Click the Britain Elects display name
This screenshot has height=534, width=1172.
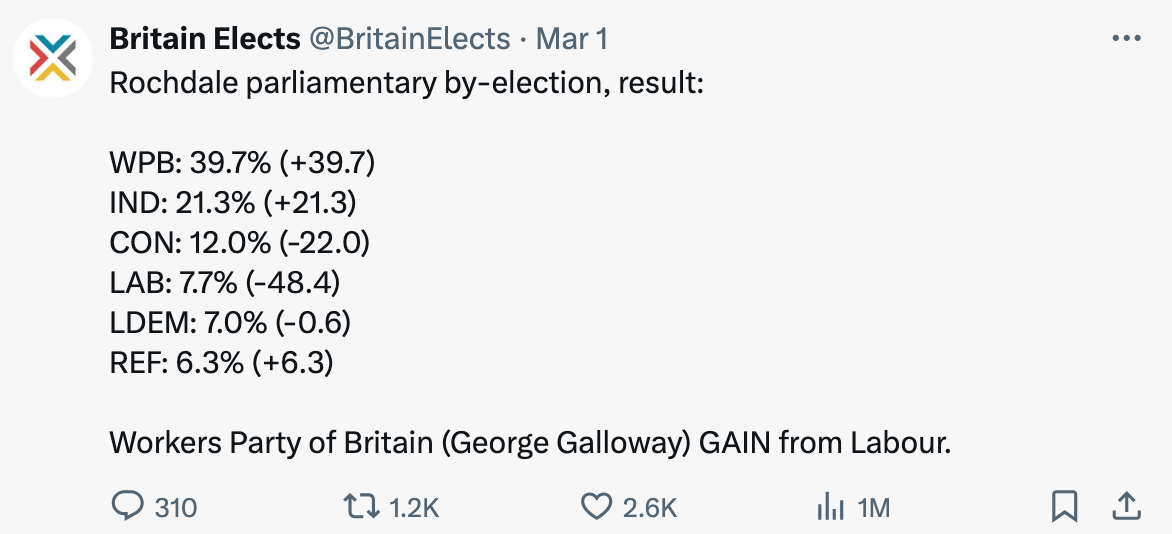pyautogui.click(x=205, y=39)
